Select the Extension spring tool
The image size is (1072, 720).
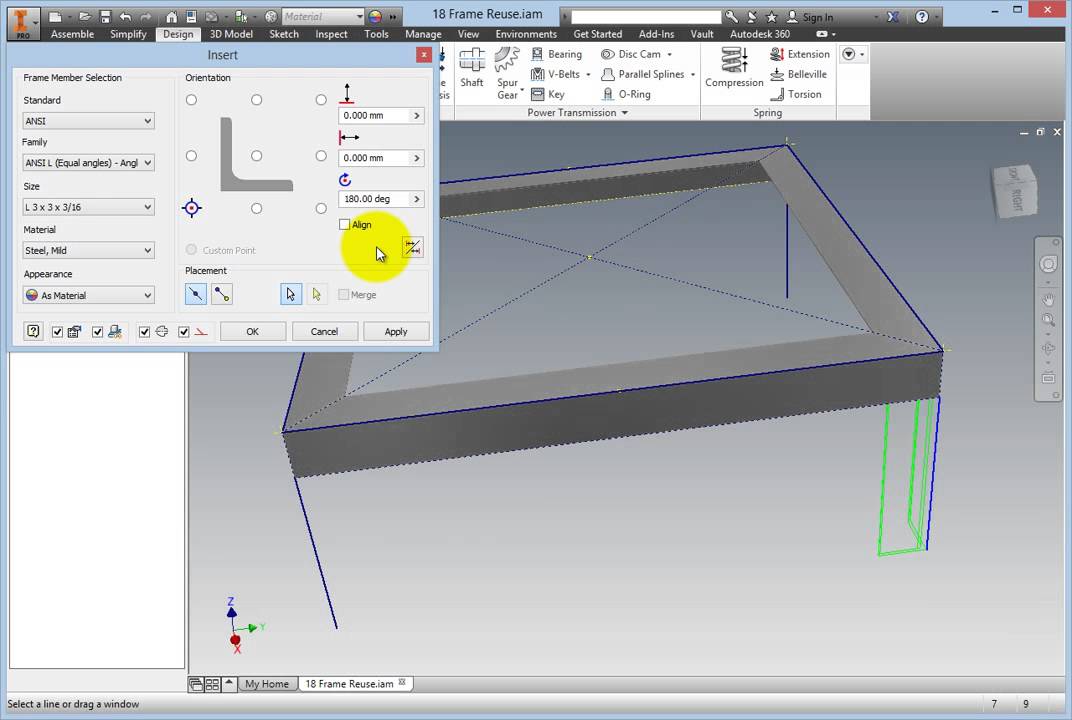click(x=799, y=54)
